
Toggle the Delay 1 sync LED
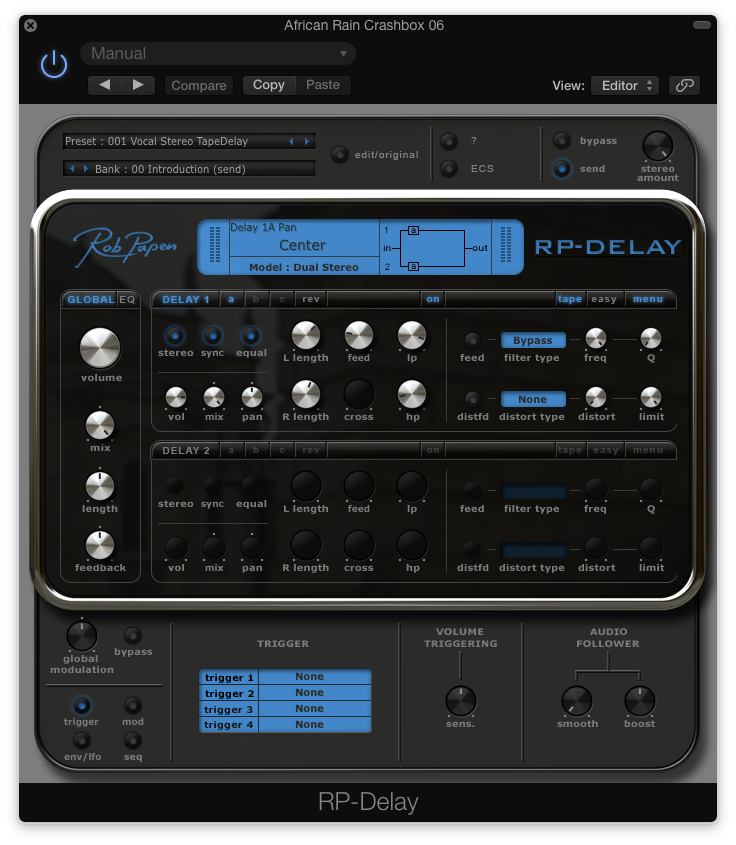(x=212, y=336)
